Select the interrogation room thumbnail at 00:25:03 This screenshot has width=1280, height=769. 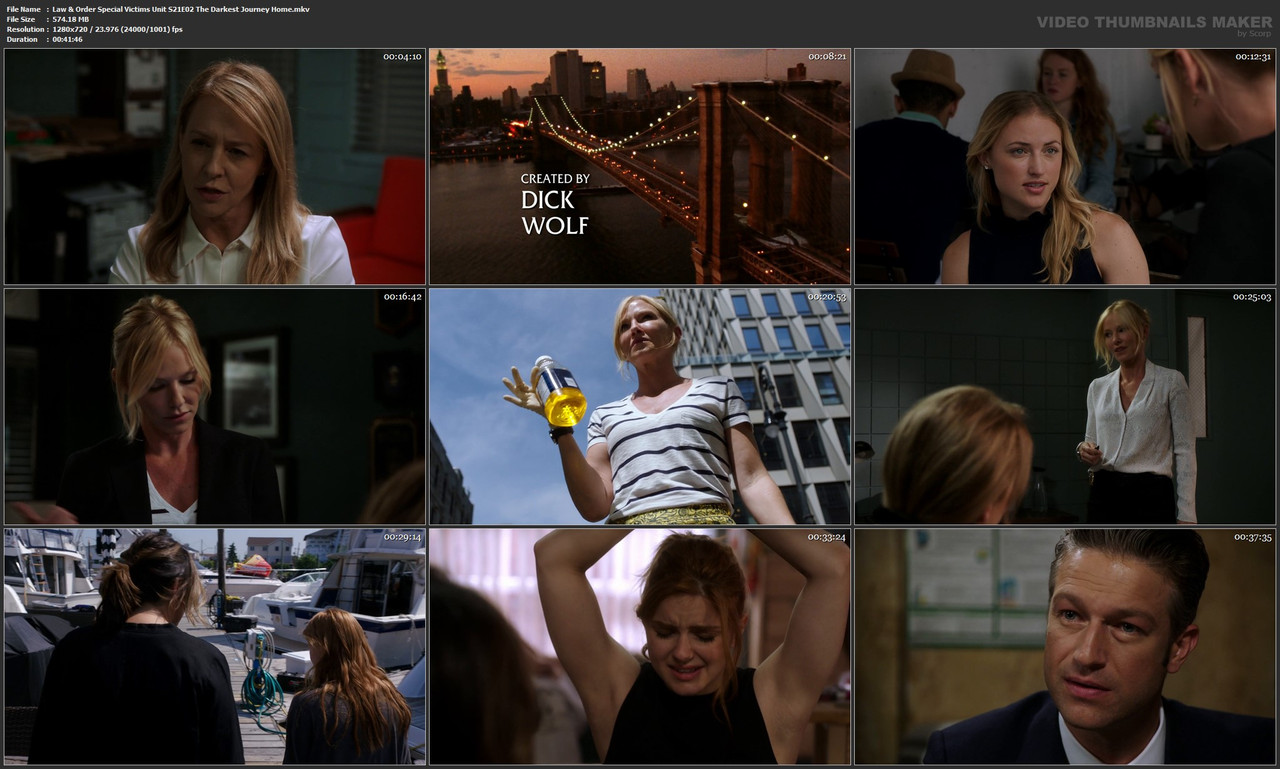click(x=1063, y=406)
